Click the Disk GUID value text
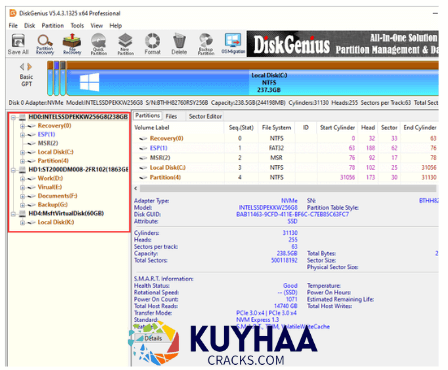This screenshot has width=448, height=370. 292,214
